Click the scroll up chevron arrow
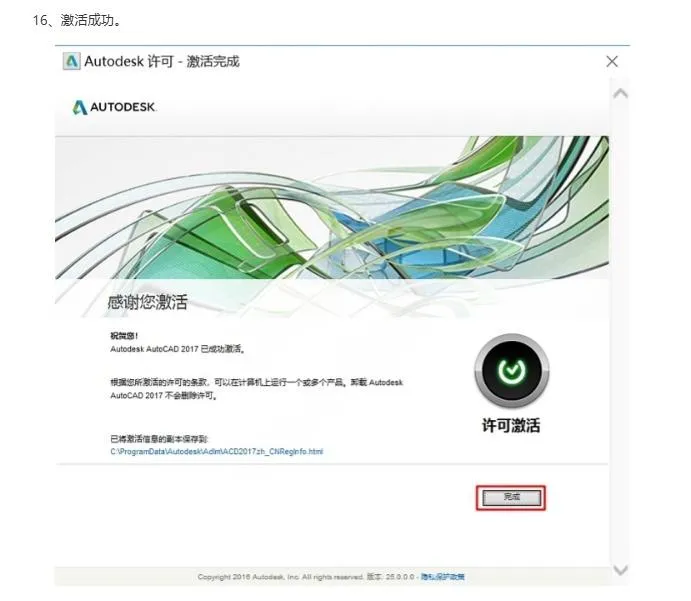This screenshot has width=691, height=601. tap(620, 93)
